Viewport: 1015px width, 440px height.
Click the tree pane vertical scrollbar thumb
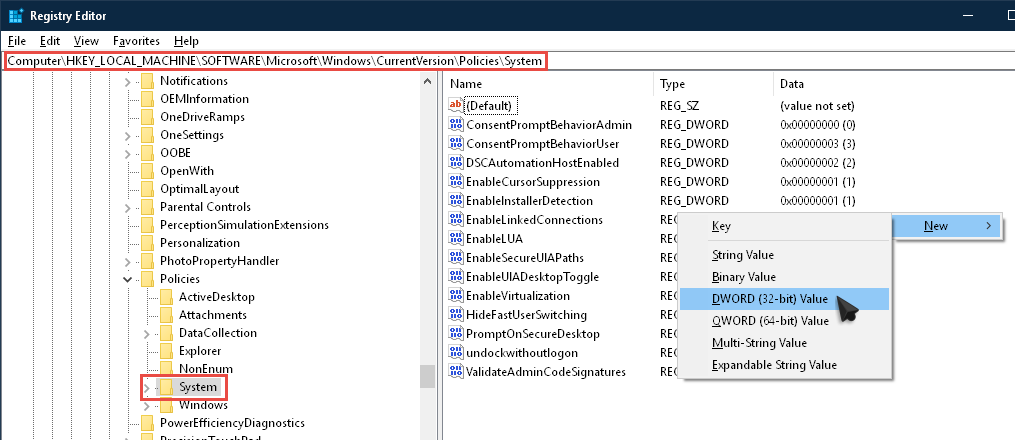(427, 377)
